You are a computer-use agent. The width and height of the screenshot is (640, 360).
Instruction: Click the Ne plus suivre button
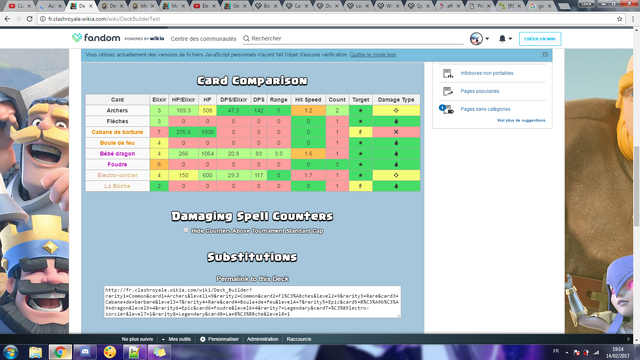coord(137,339)
